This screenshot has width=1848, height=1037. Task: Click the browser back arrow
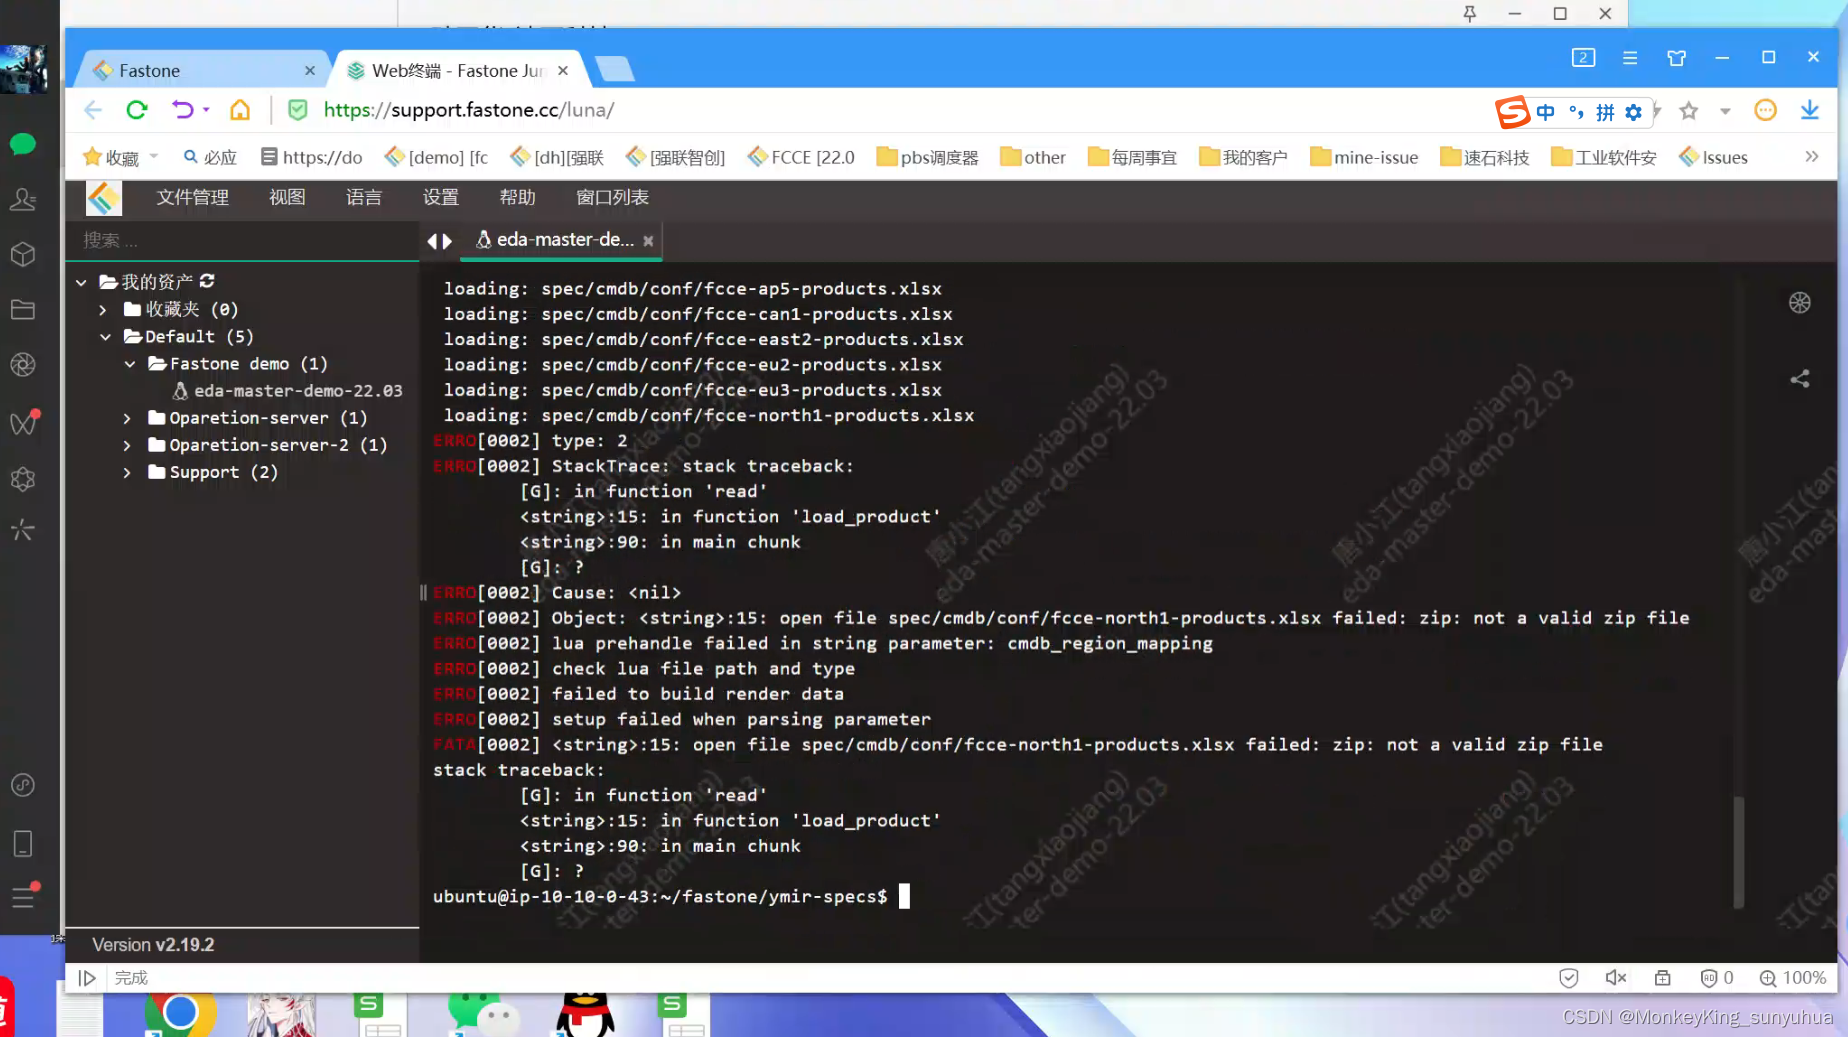click(x=93, y=110)
